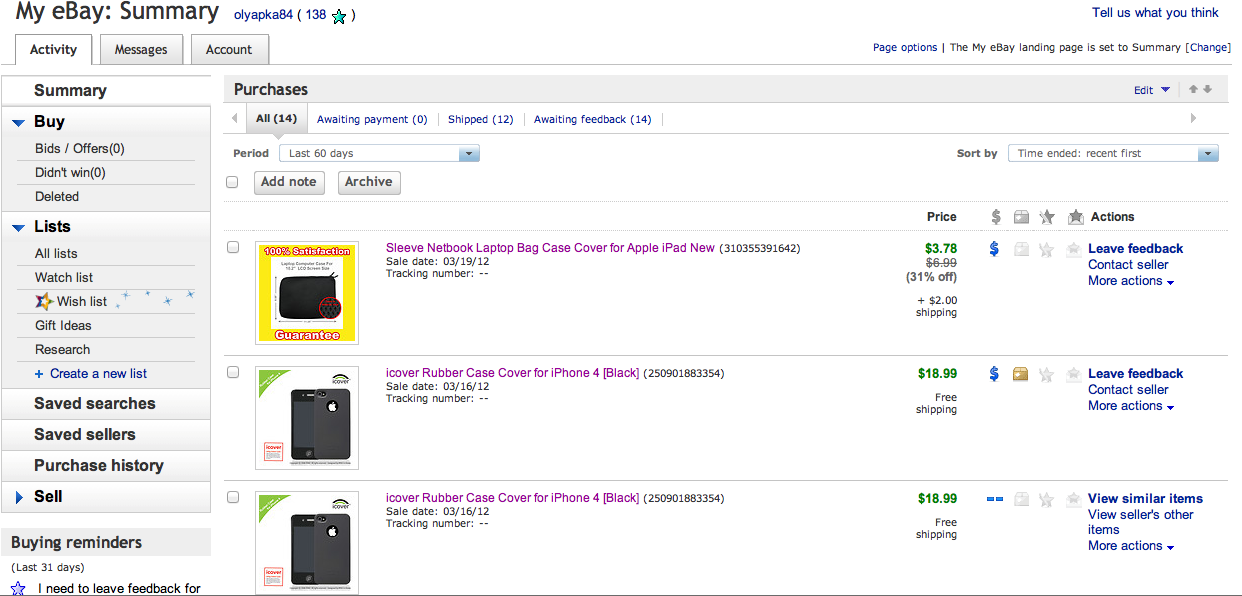Switch to the Messages tab
This screenshot has width=1242, height=596.
140,50
